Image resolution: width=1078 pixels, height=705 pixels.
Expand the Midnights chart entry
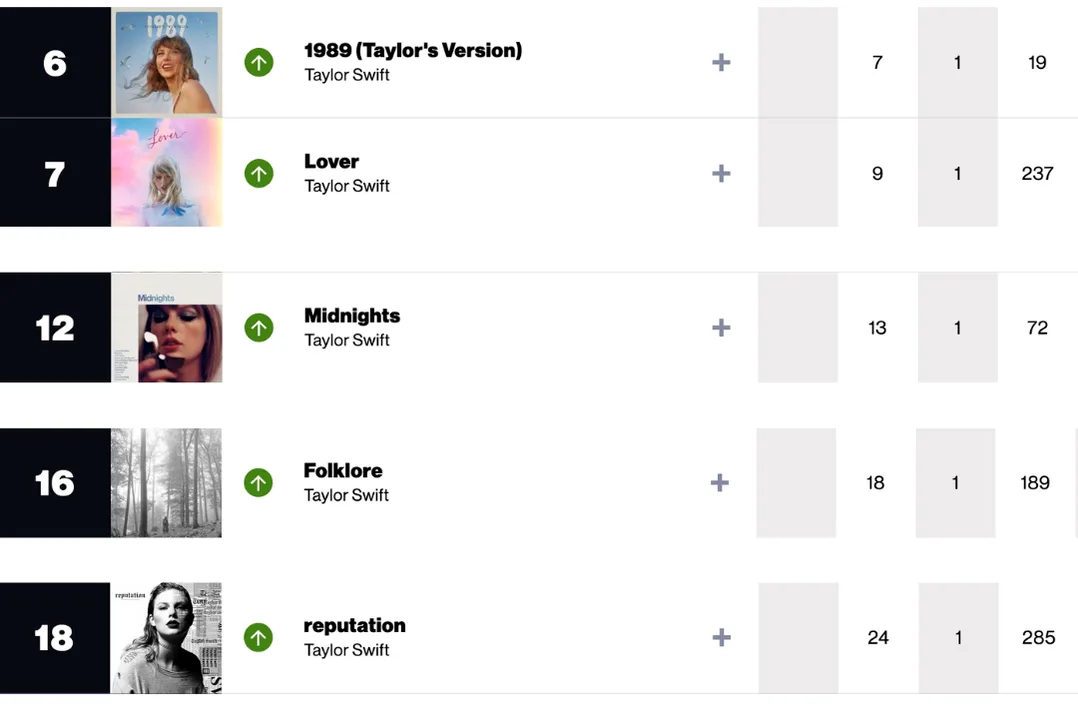click(721, 328)
